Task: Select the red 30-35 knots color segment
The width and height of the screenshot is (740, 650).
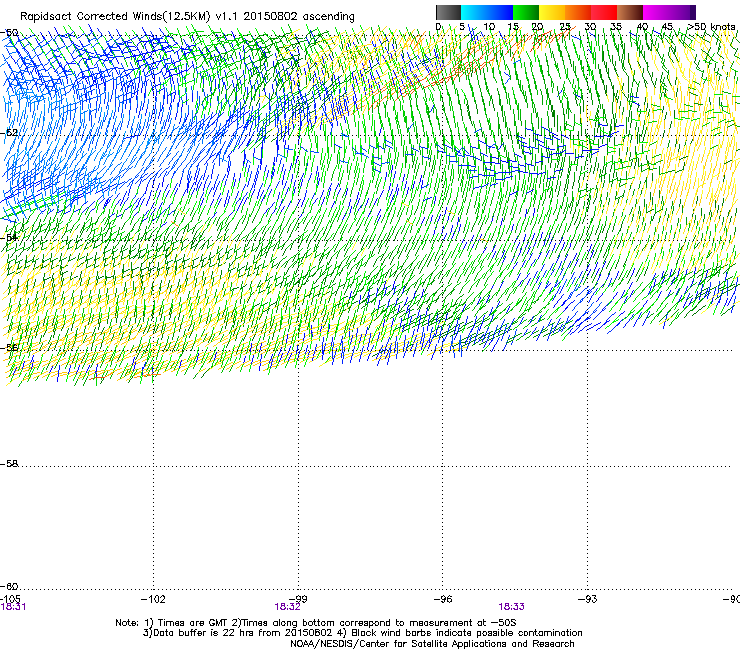Action: [604, 12]
